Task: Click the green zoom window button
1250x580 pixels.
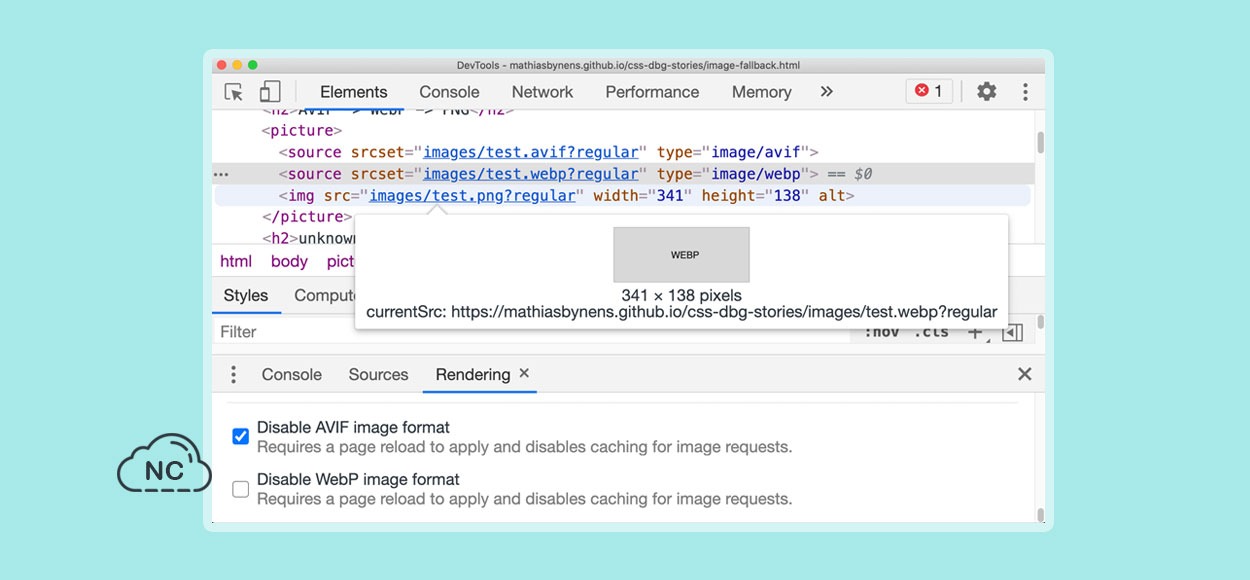Action: [252, 65]
